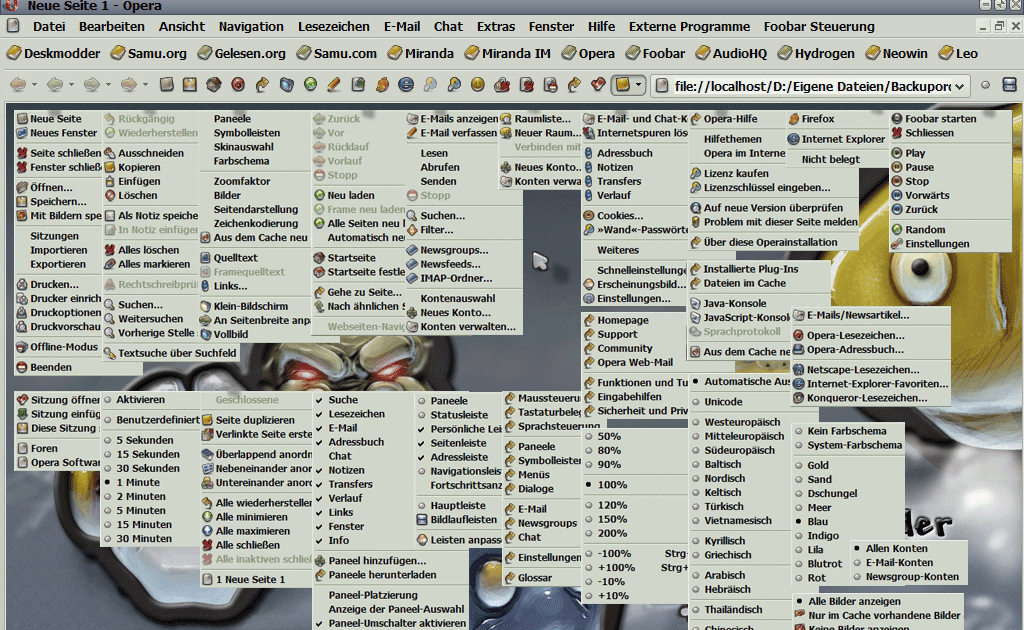Toggle the Seitenleiste checked entry
1024x630 pixels.
[458, 443]
